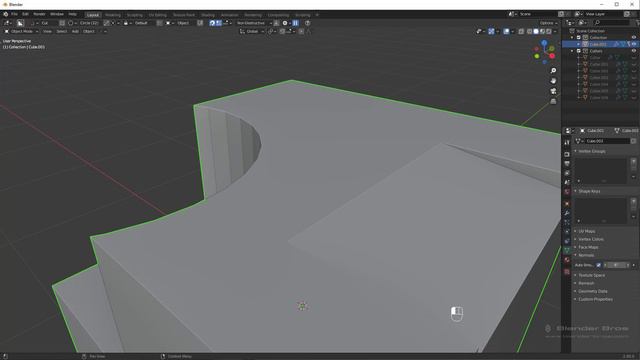This screenshot has height=360, width=640.
Task: Open the Edit menu
Action: point(25,14)
